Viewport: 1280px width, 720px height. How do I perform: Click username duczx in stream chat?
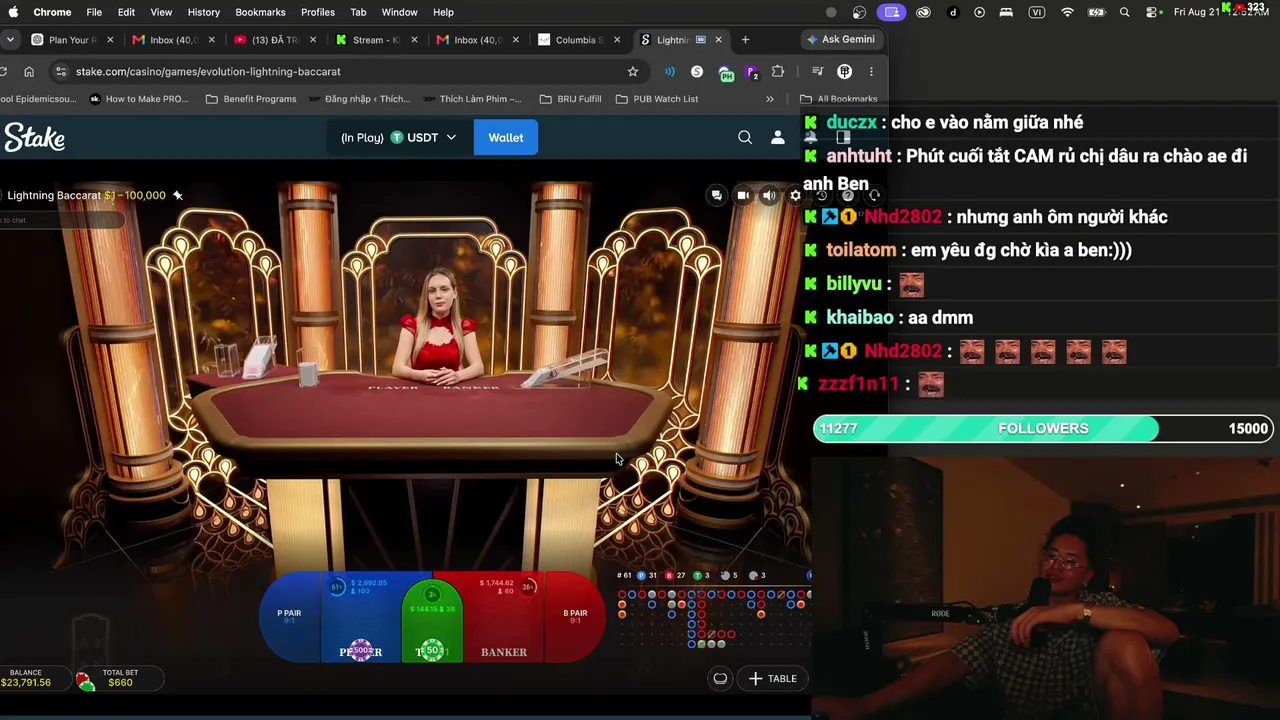[852, 122]
